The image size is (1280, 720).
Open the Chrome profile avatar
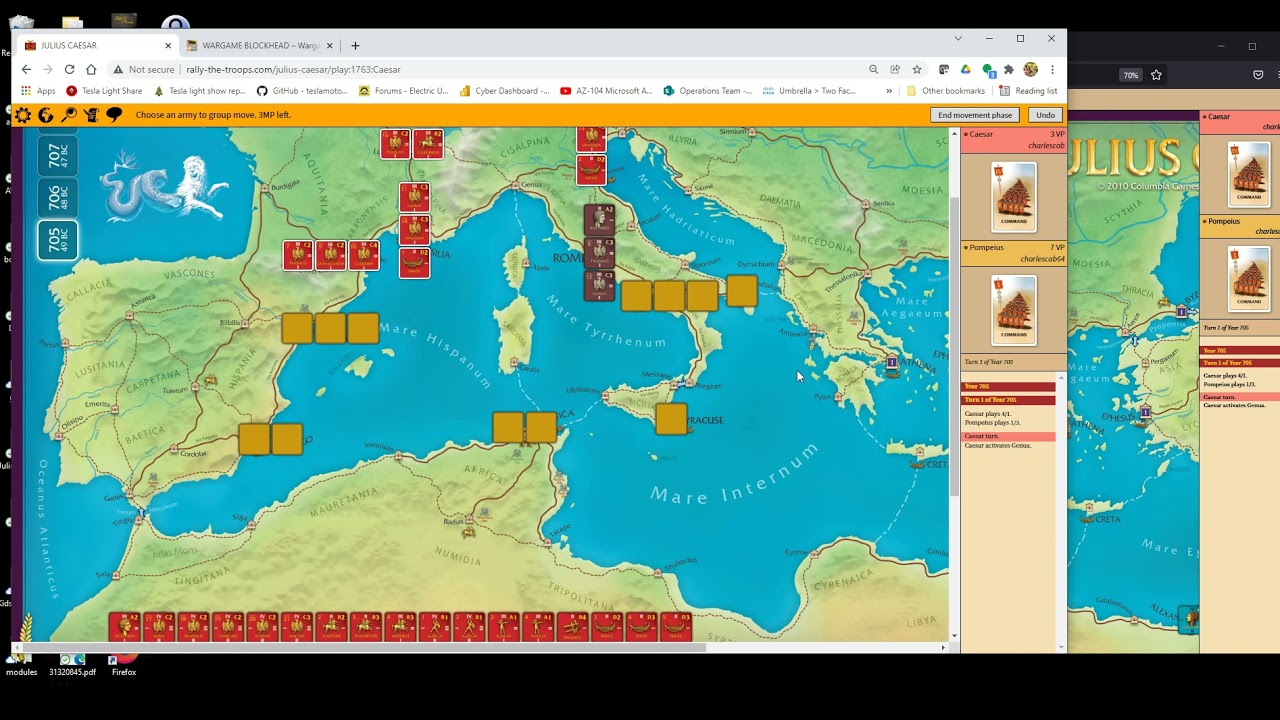[1031, 69]
